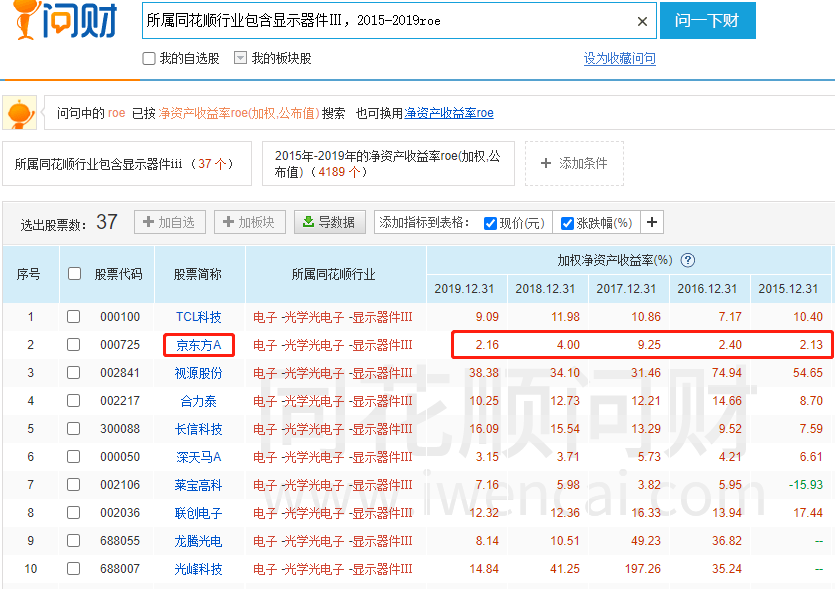
Task: Open the 长信科技 stock link
Action: point(199,429)
